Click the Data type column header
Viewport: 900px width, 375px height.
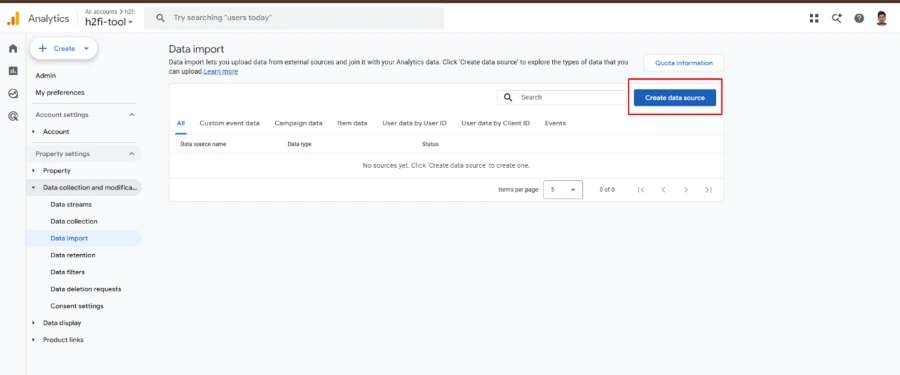tap(300, 144)
